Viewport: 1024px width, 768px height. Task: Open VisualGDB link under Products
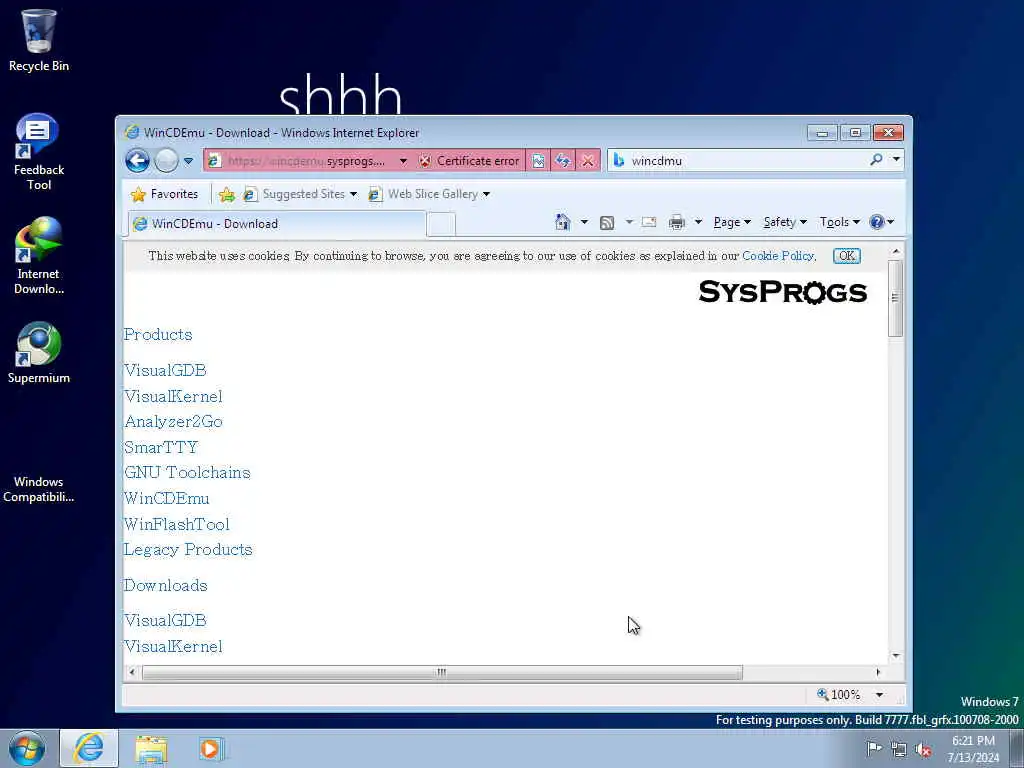pos(165,370)
